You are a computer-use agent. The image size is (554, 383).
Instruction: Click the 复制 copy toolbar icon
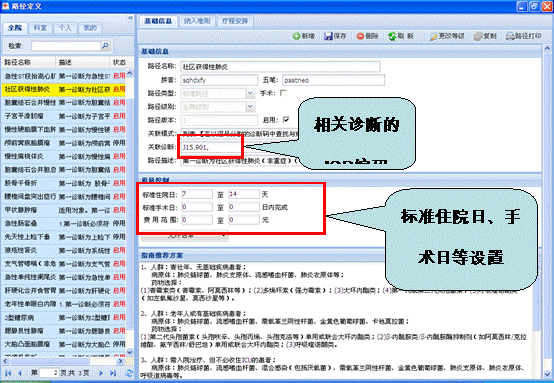tap(478, 36)
